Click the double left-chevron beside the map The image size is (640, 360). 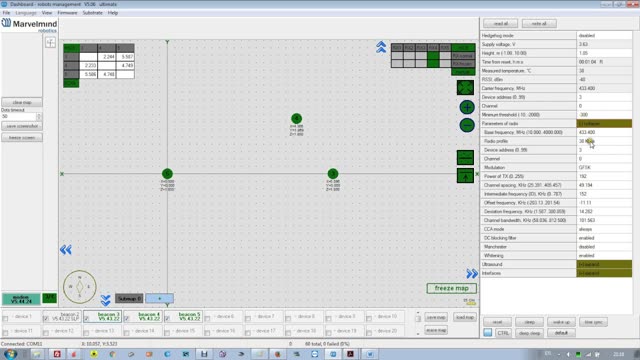pos(66,250)
